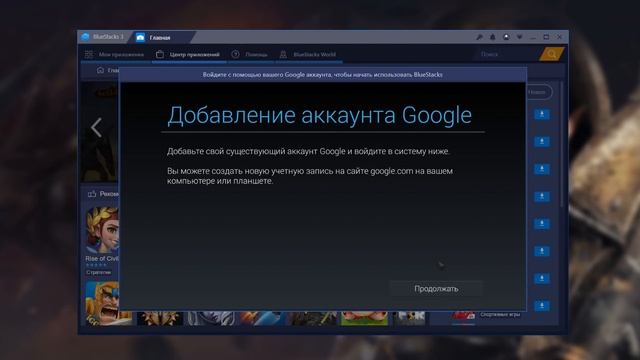The width and height of the screenshot is (640, 360).
Task: Click download button beside Спортивные игры
Action: tap(542, 306)
